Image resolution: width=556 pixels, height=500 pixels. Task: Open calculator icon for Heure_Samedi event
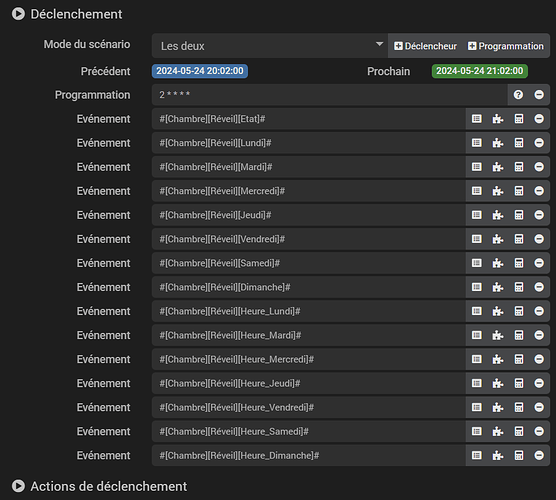point(518,431)
